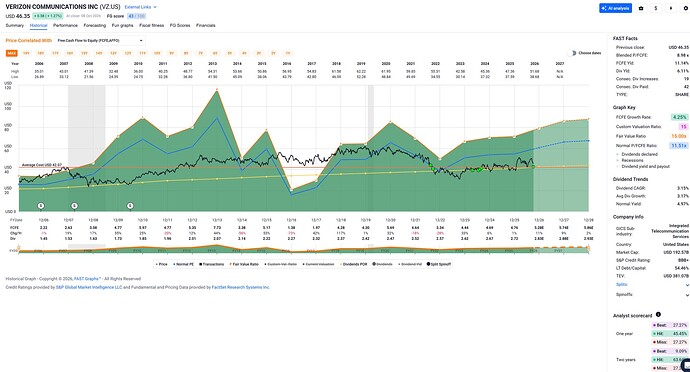Viewport: 690px width, 372px height.
Task: Click the Transactions legend marker
Action: tap(200, 264)
